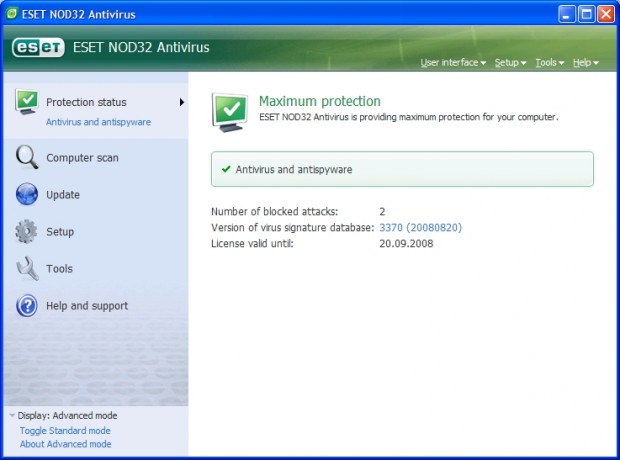620x460 pixels.
Task: Click the ESET title bar application icon
Action: [x=12, y=14]
